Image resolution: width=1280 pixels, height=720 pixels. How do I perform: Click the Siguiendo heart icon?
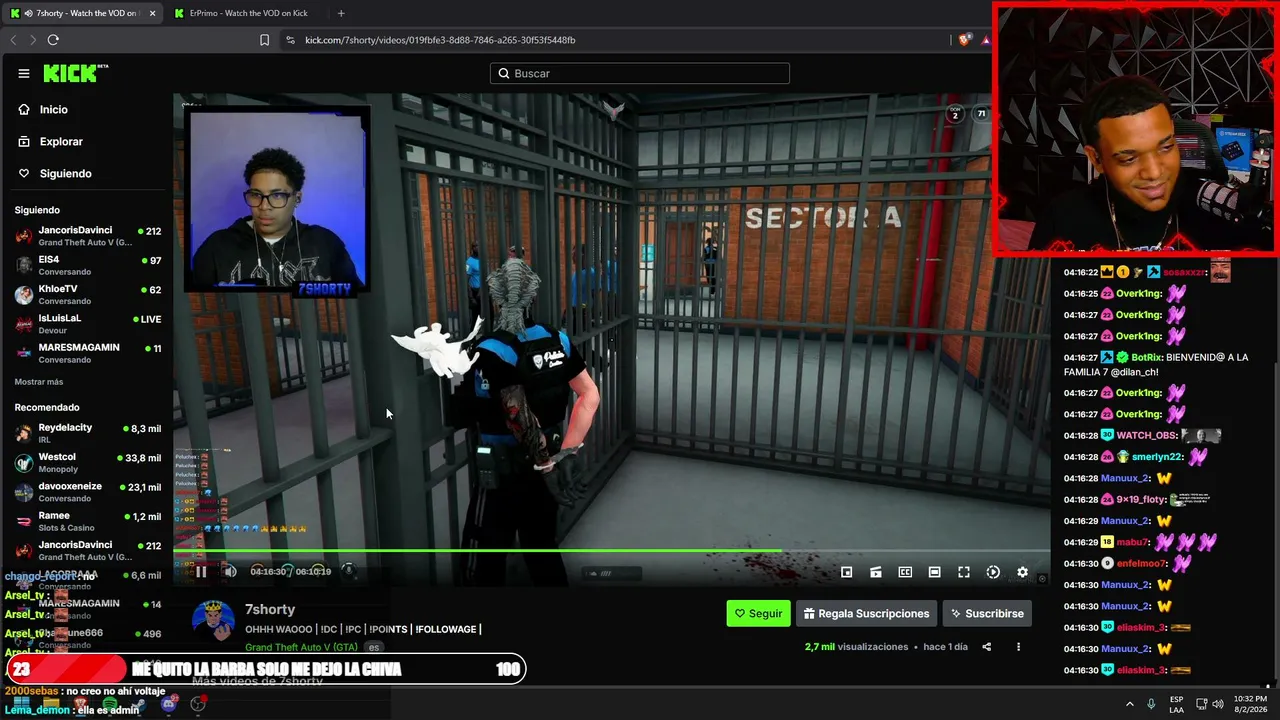[24, 174]
